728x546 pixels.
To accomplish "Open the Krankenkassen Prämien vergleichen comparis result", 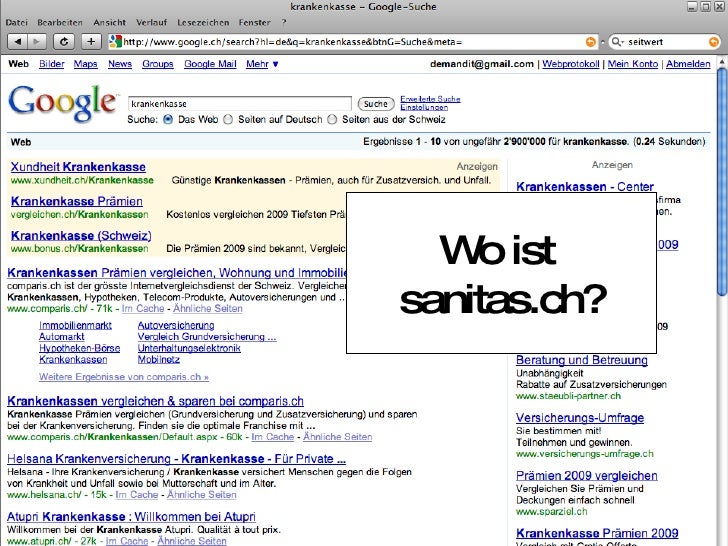I will pos(176,273).
